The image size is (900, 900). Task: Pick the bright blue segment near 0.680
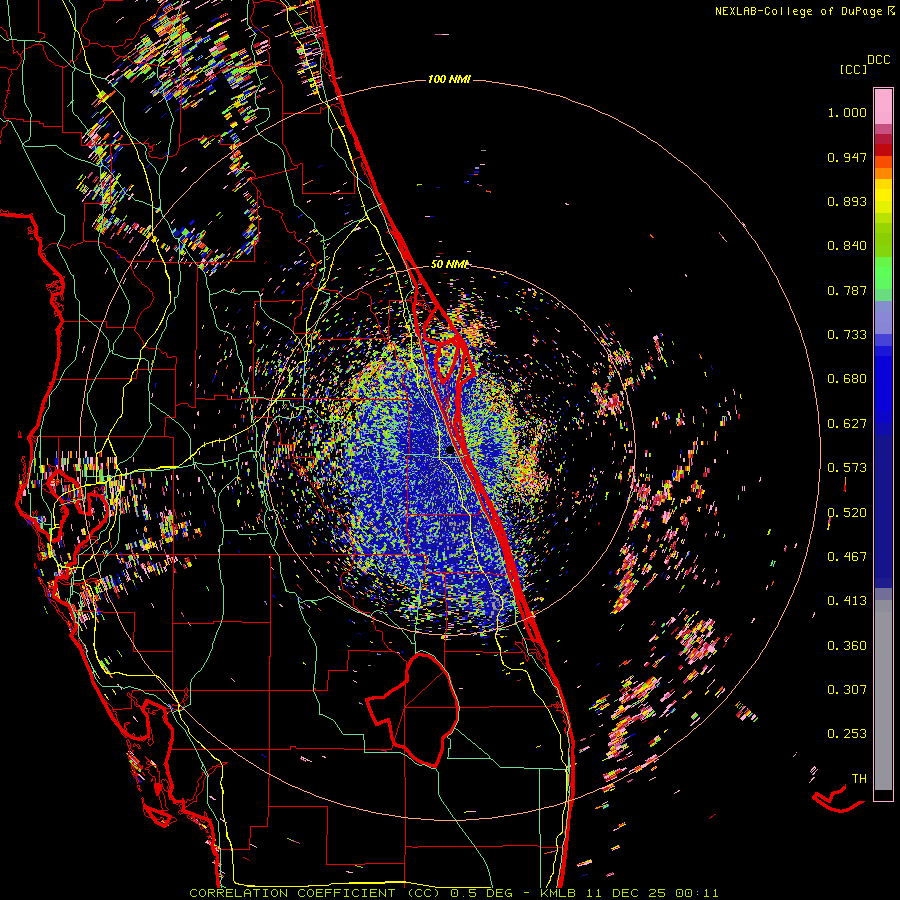pos(883,385)
